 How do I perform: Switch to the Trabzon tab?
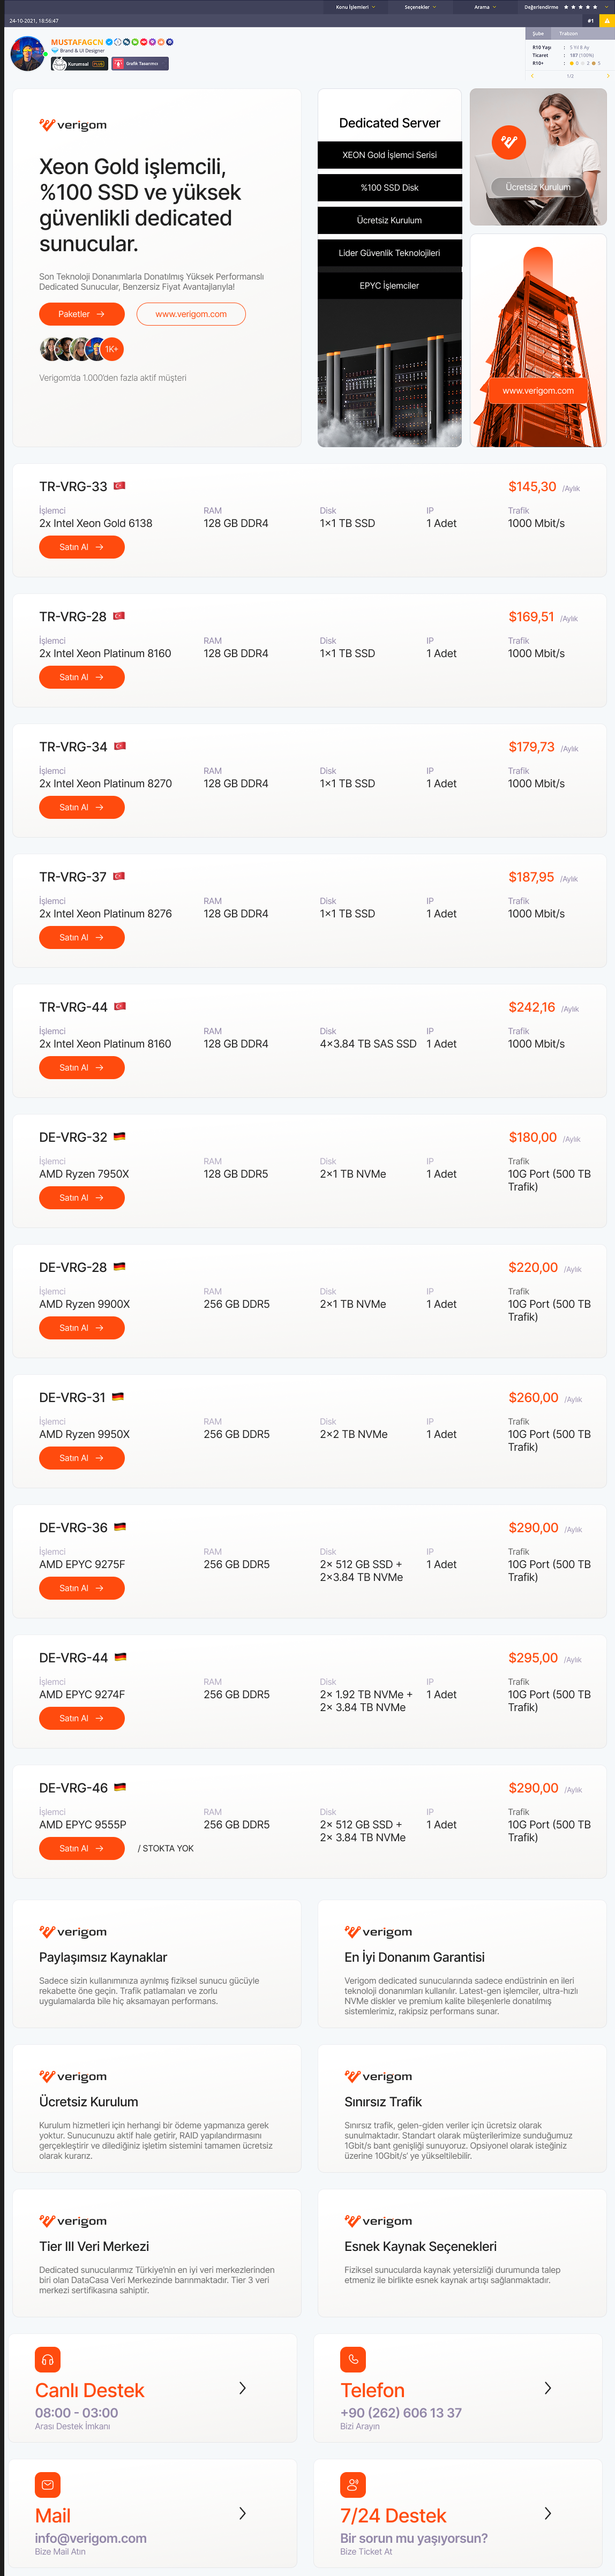[568, 33]
